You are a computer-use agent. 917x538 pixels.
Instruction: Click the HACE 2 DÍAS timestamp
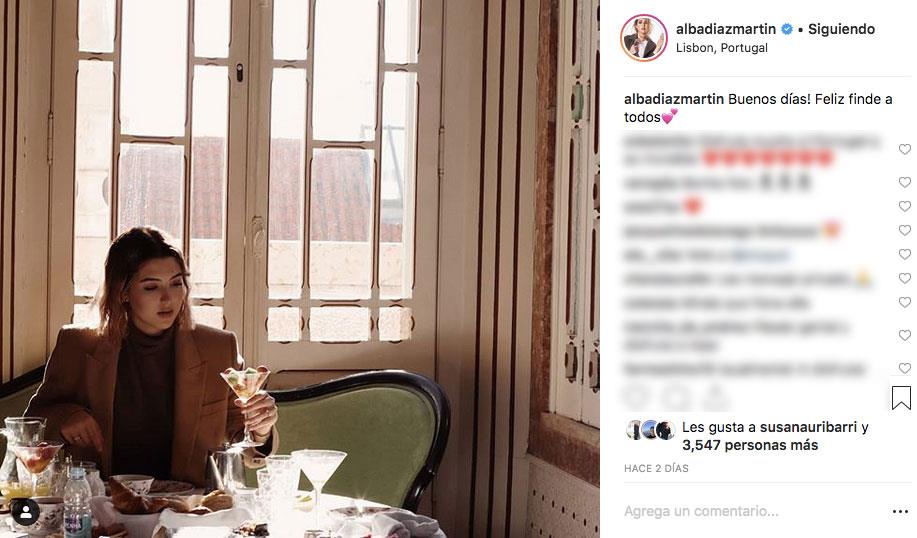tap(656, 468)
